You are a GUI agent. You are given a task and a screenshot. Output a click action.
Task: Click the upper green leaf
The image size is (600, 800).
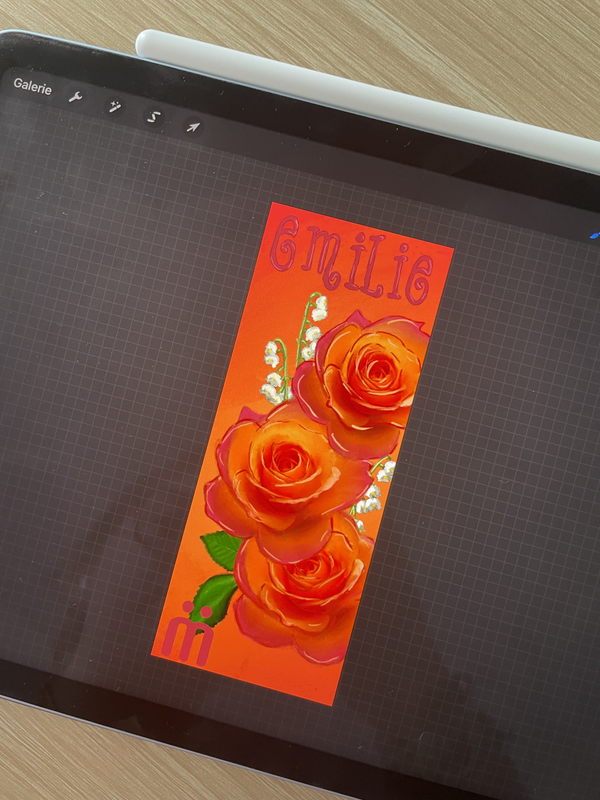(x=222, y=549)
